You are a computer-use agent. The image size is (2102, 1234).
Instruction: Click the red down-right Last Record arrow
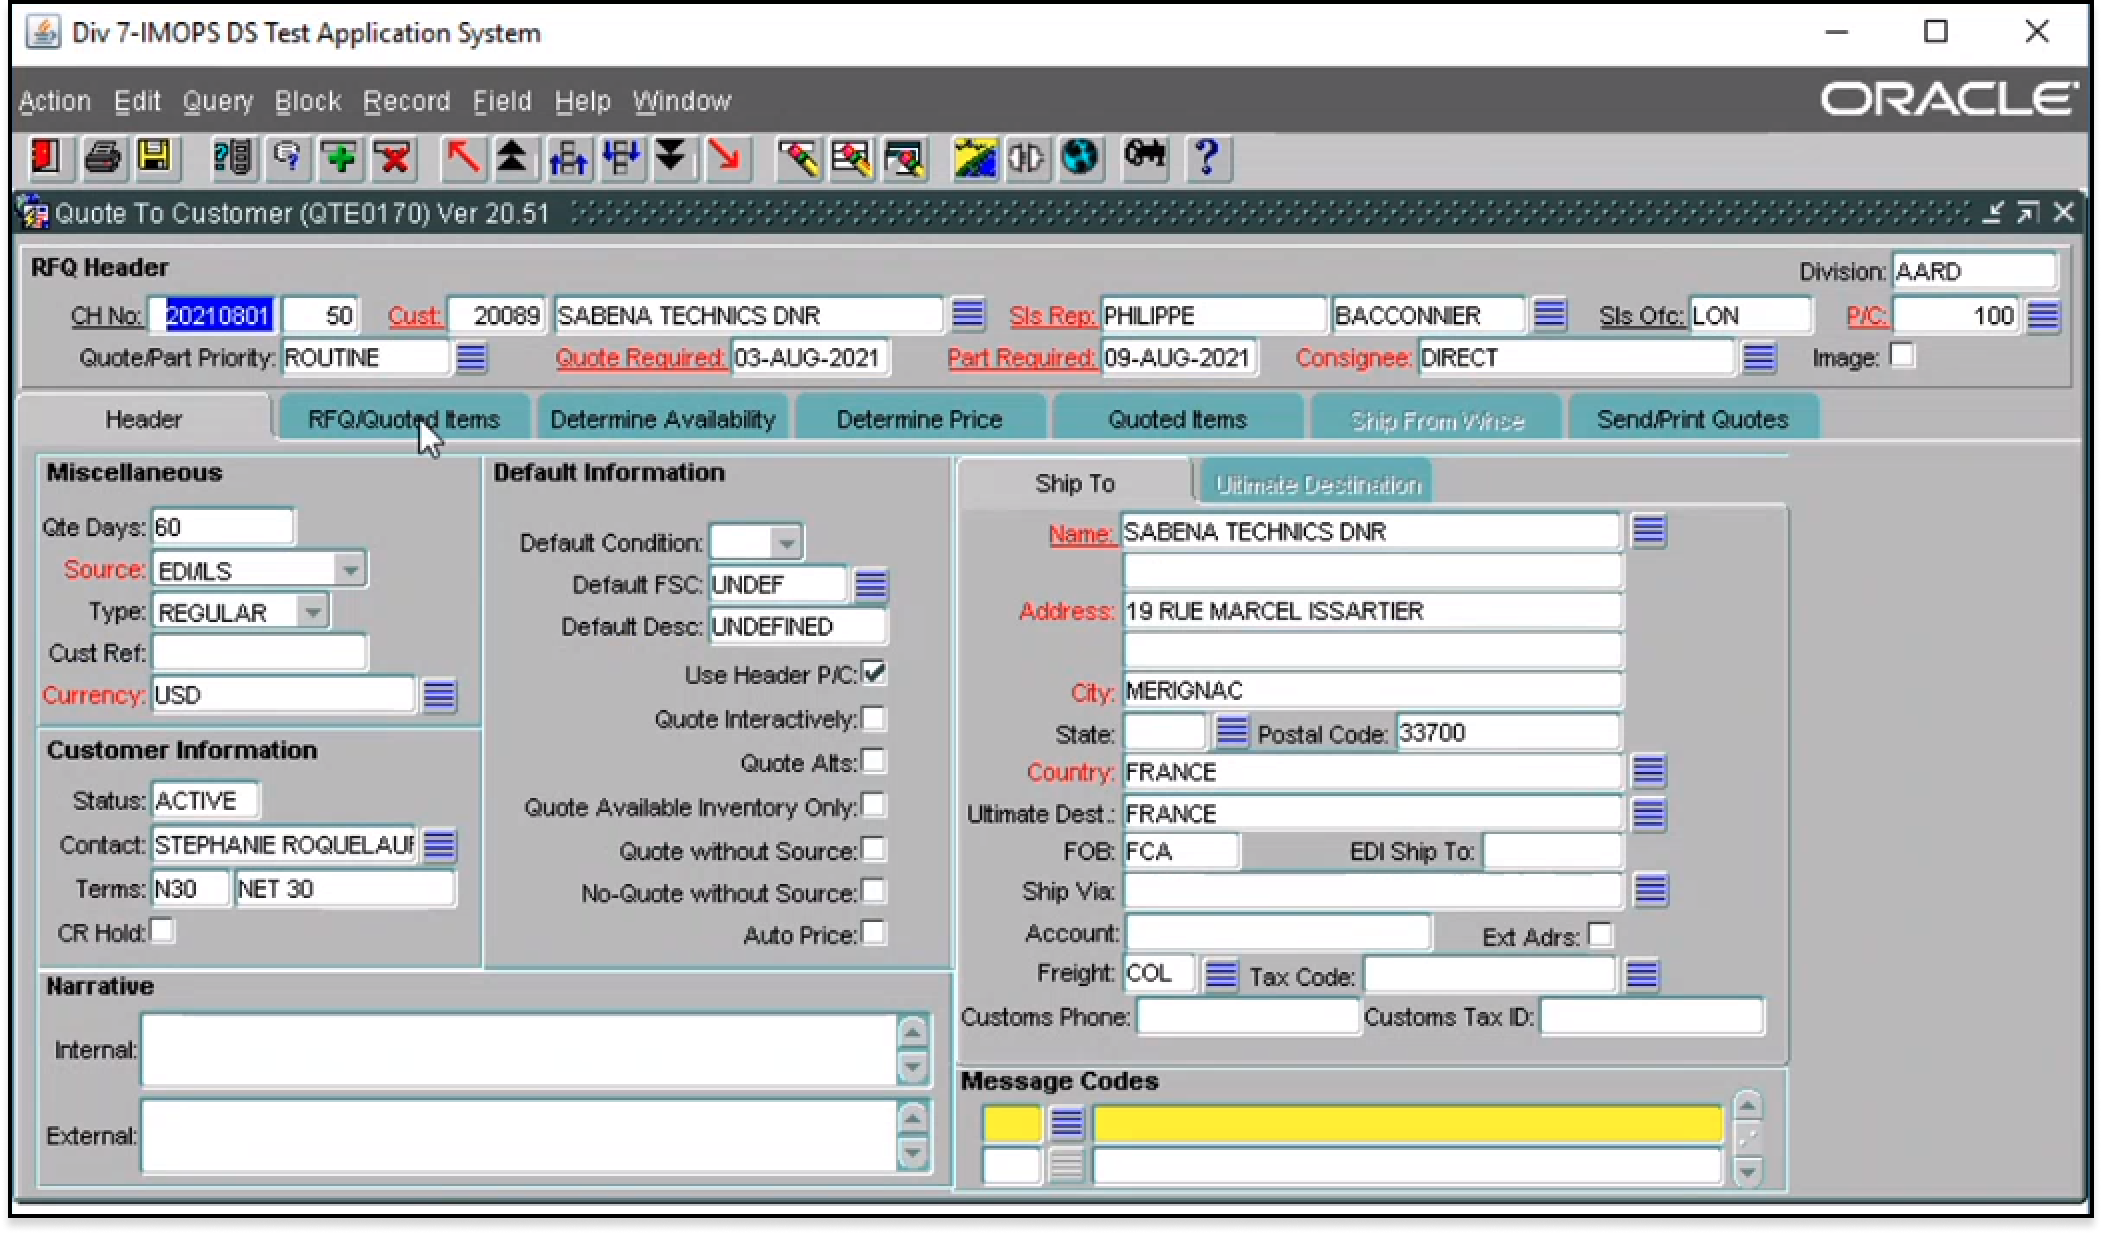(x=726, y=158)
